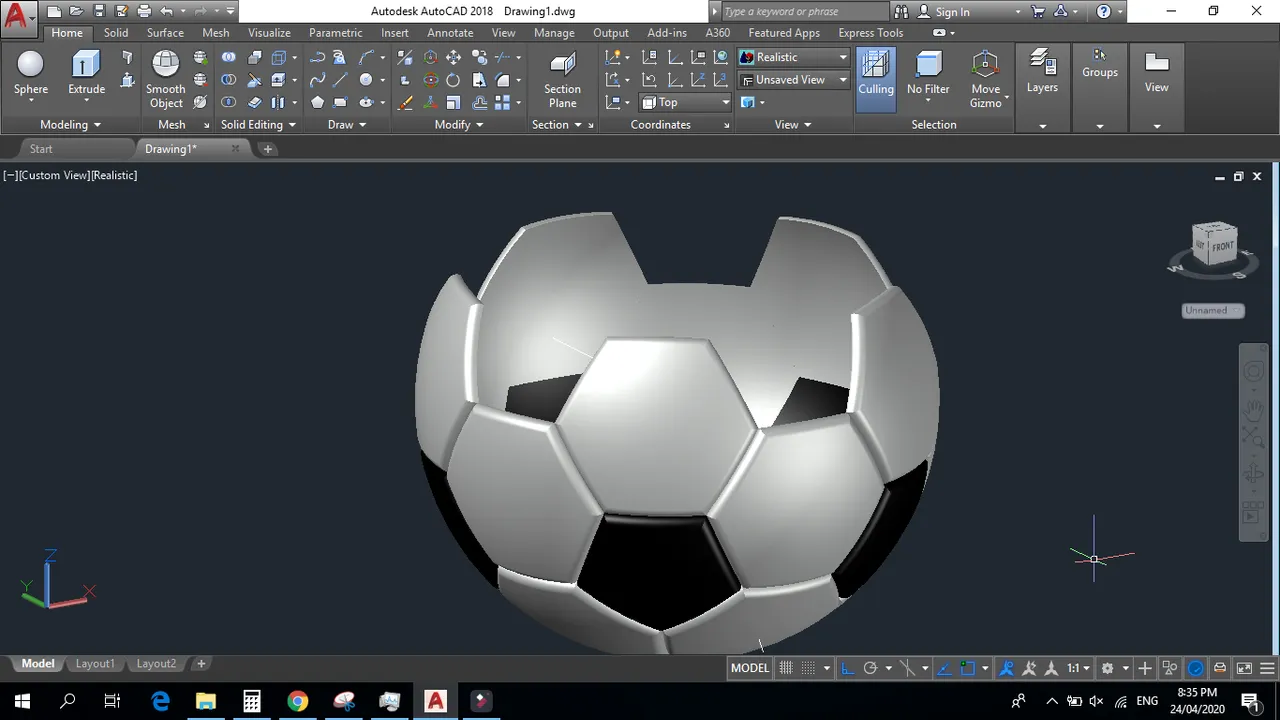
Task: Open the Realistic visual style dropdown
Action: pos(793,57)
